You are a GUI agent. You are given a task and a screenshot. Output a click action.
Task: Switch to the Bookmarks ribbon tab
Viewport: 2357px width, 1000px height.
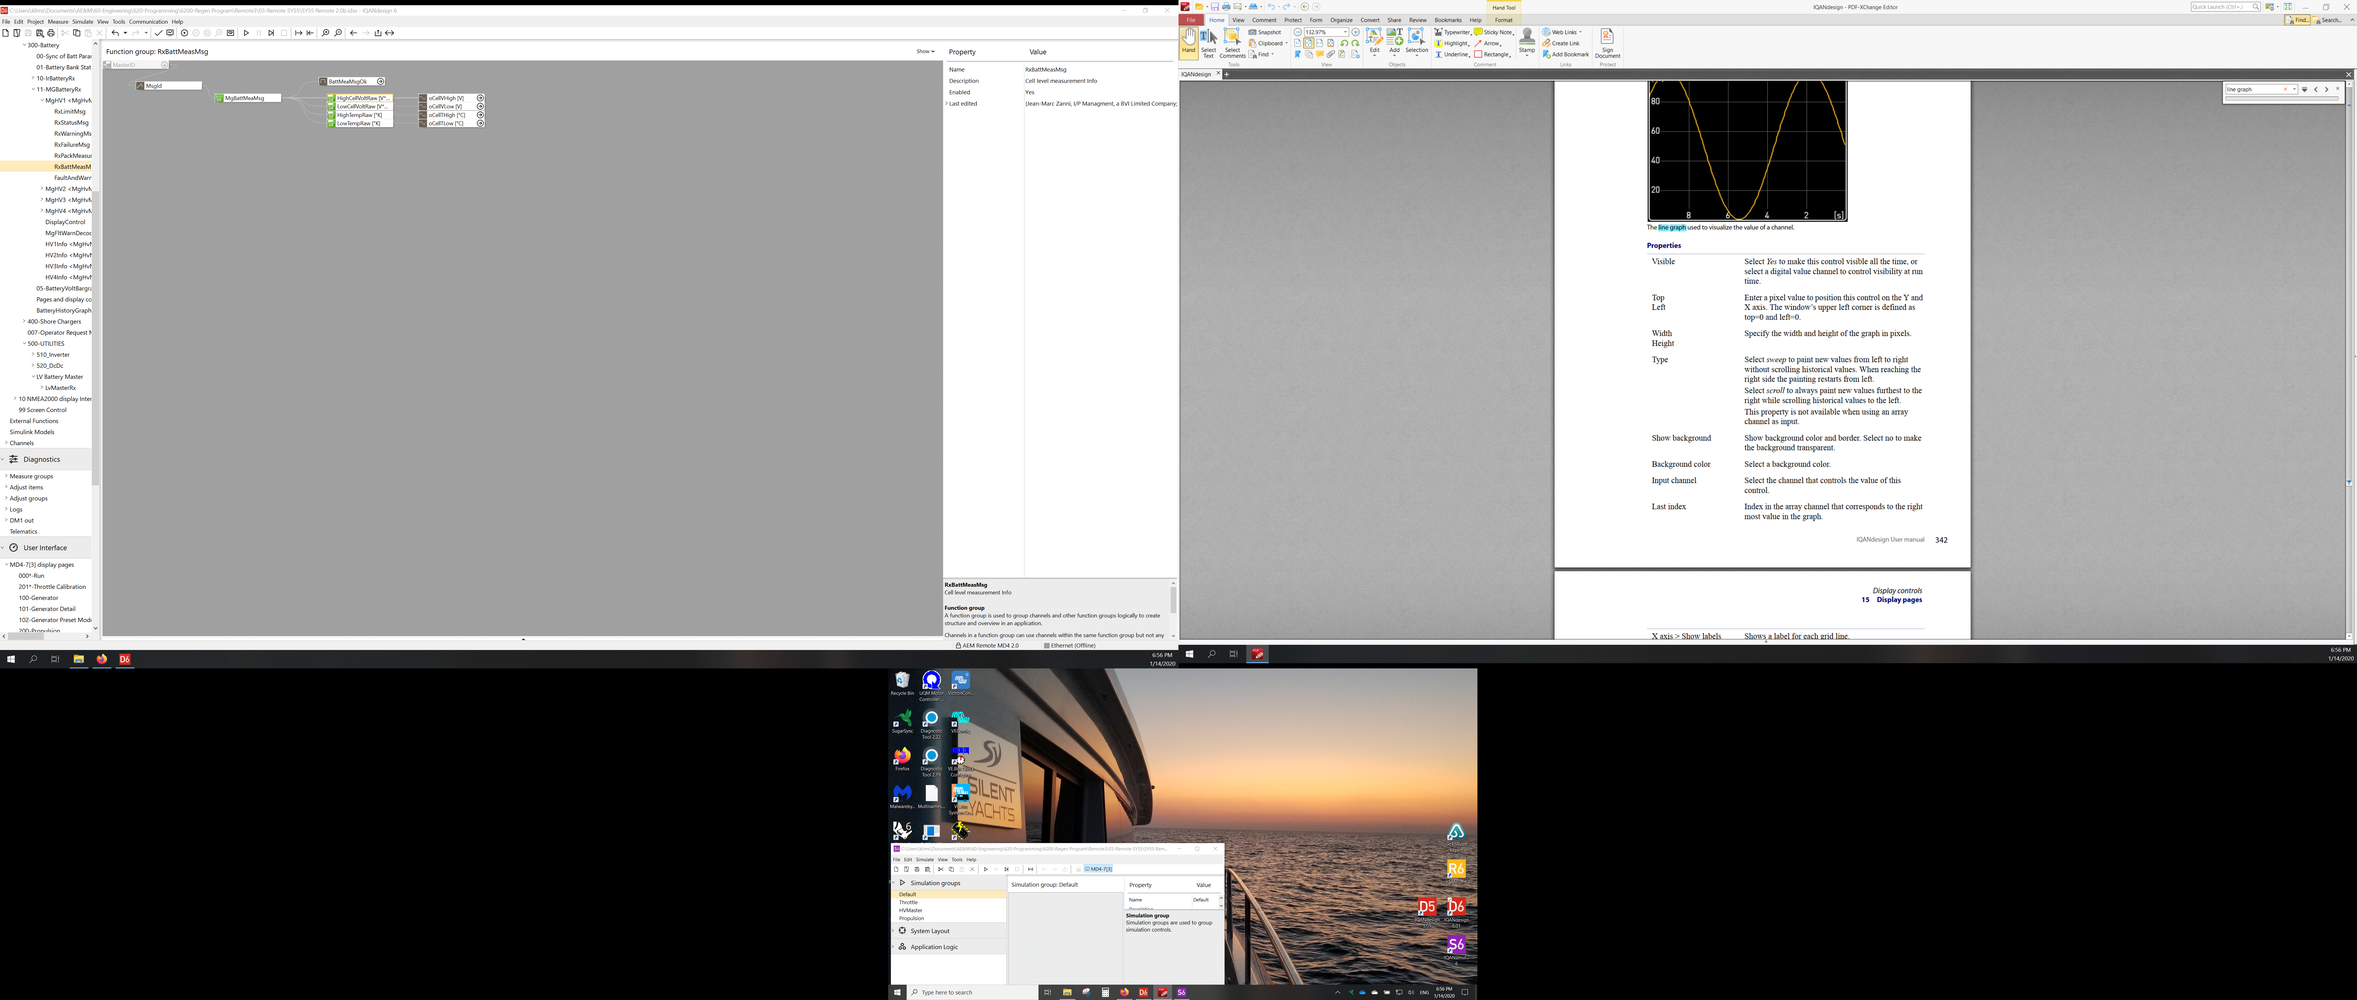(1447, 20)
